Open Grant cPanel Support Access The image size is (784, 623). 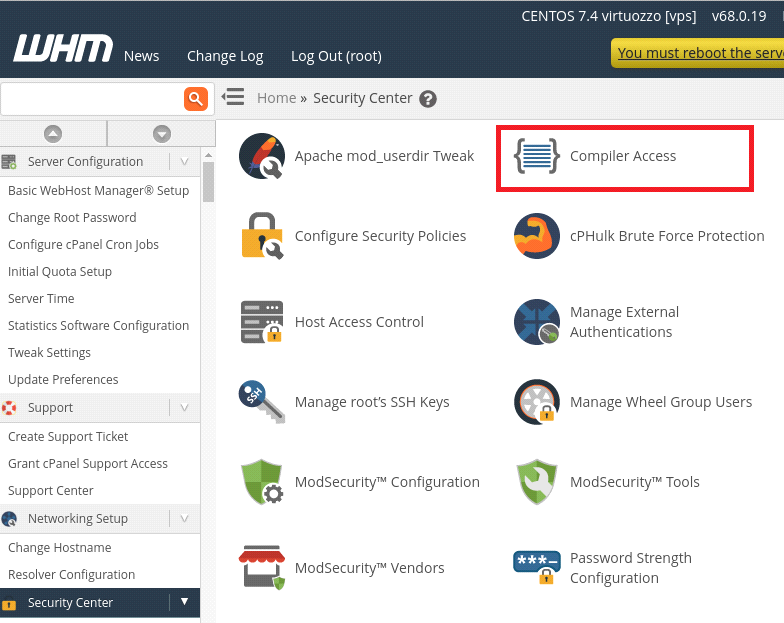pos(88,464)
